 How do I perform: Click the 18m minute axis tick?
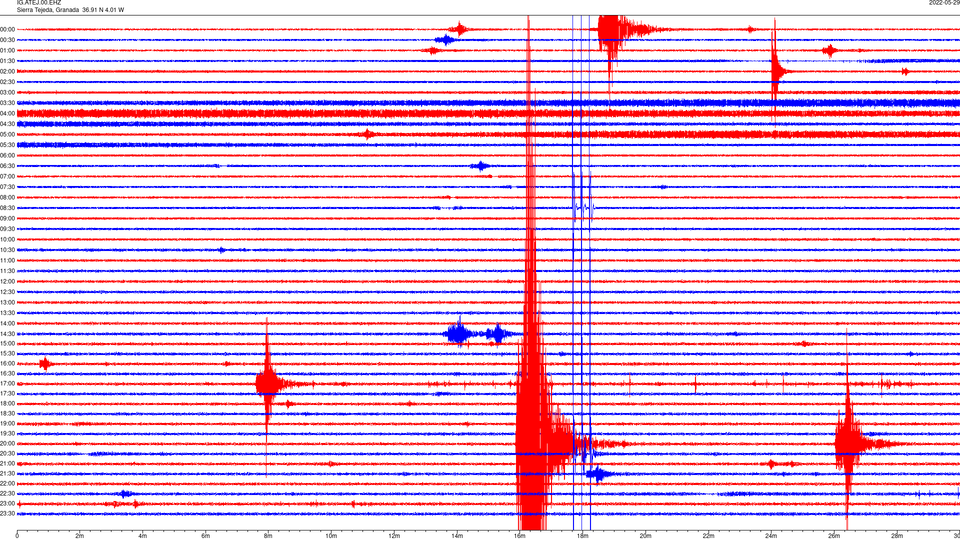coord(583,536)
